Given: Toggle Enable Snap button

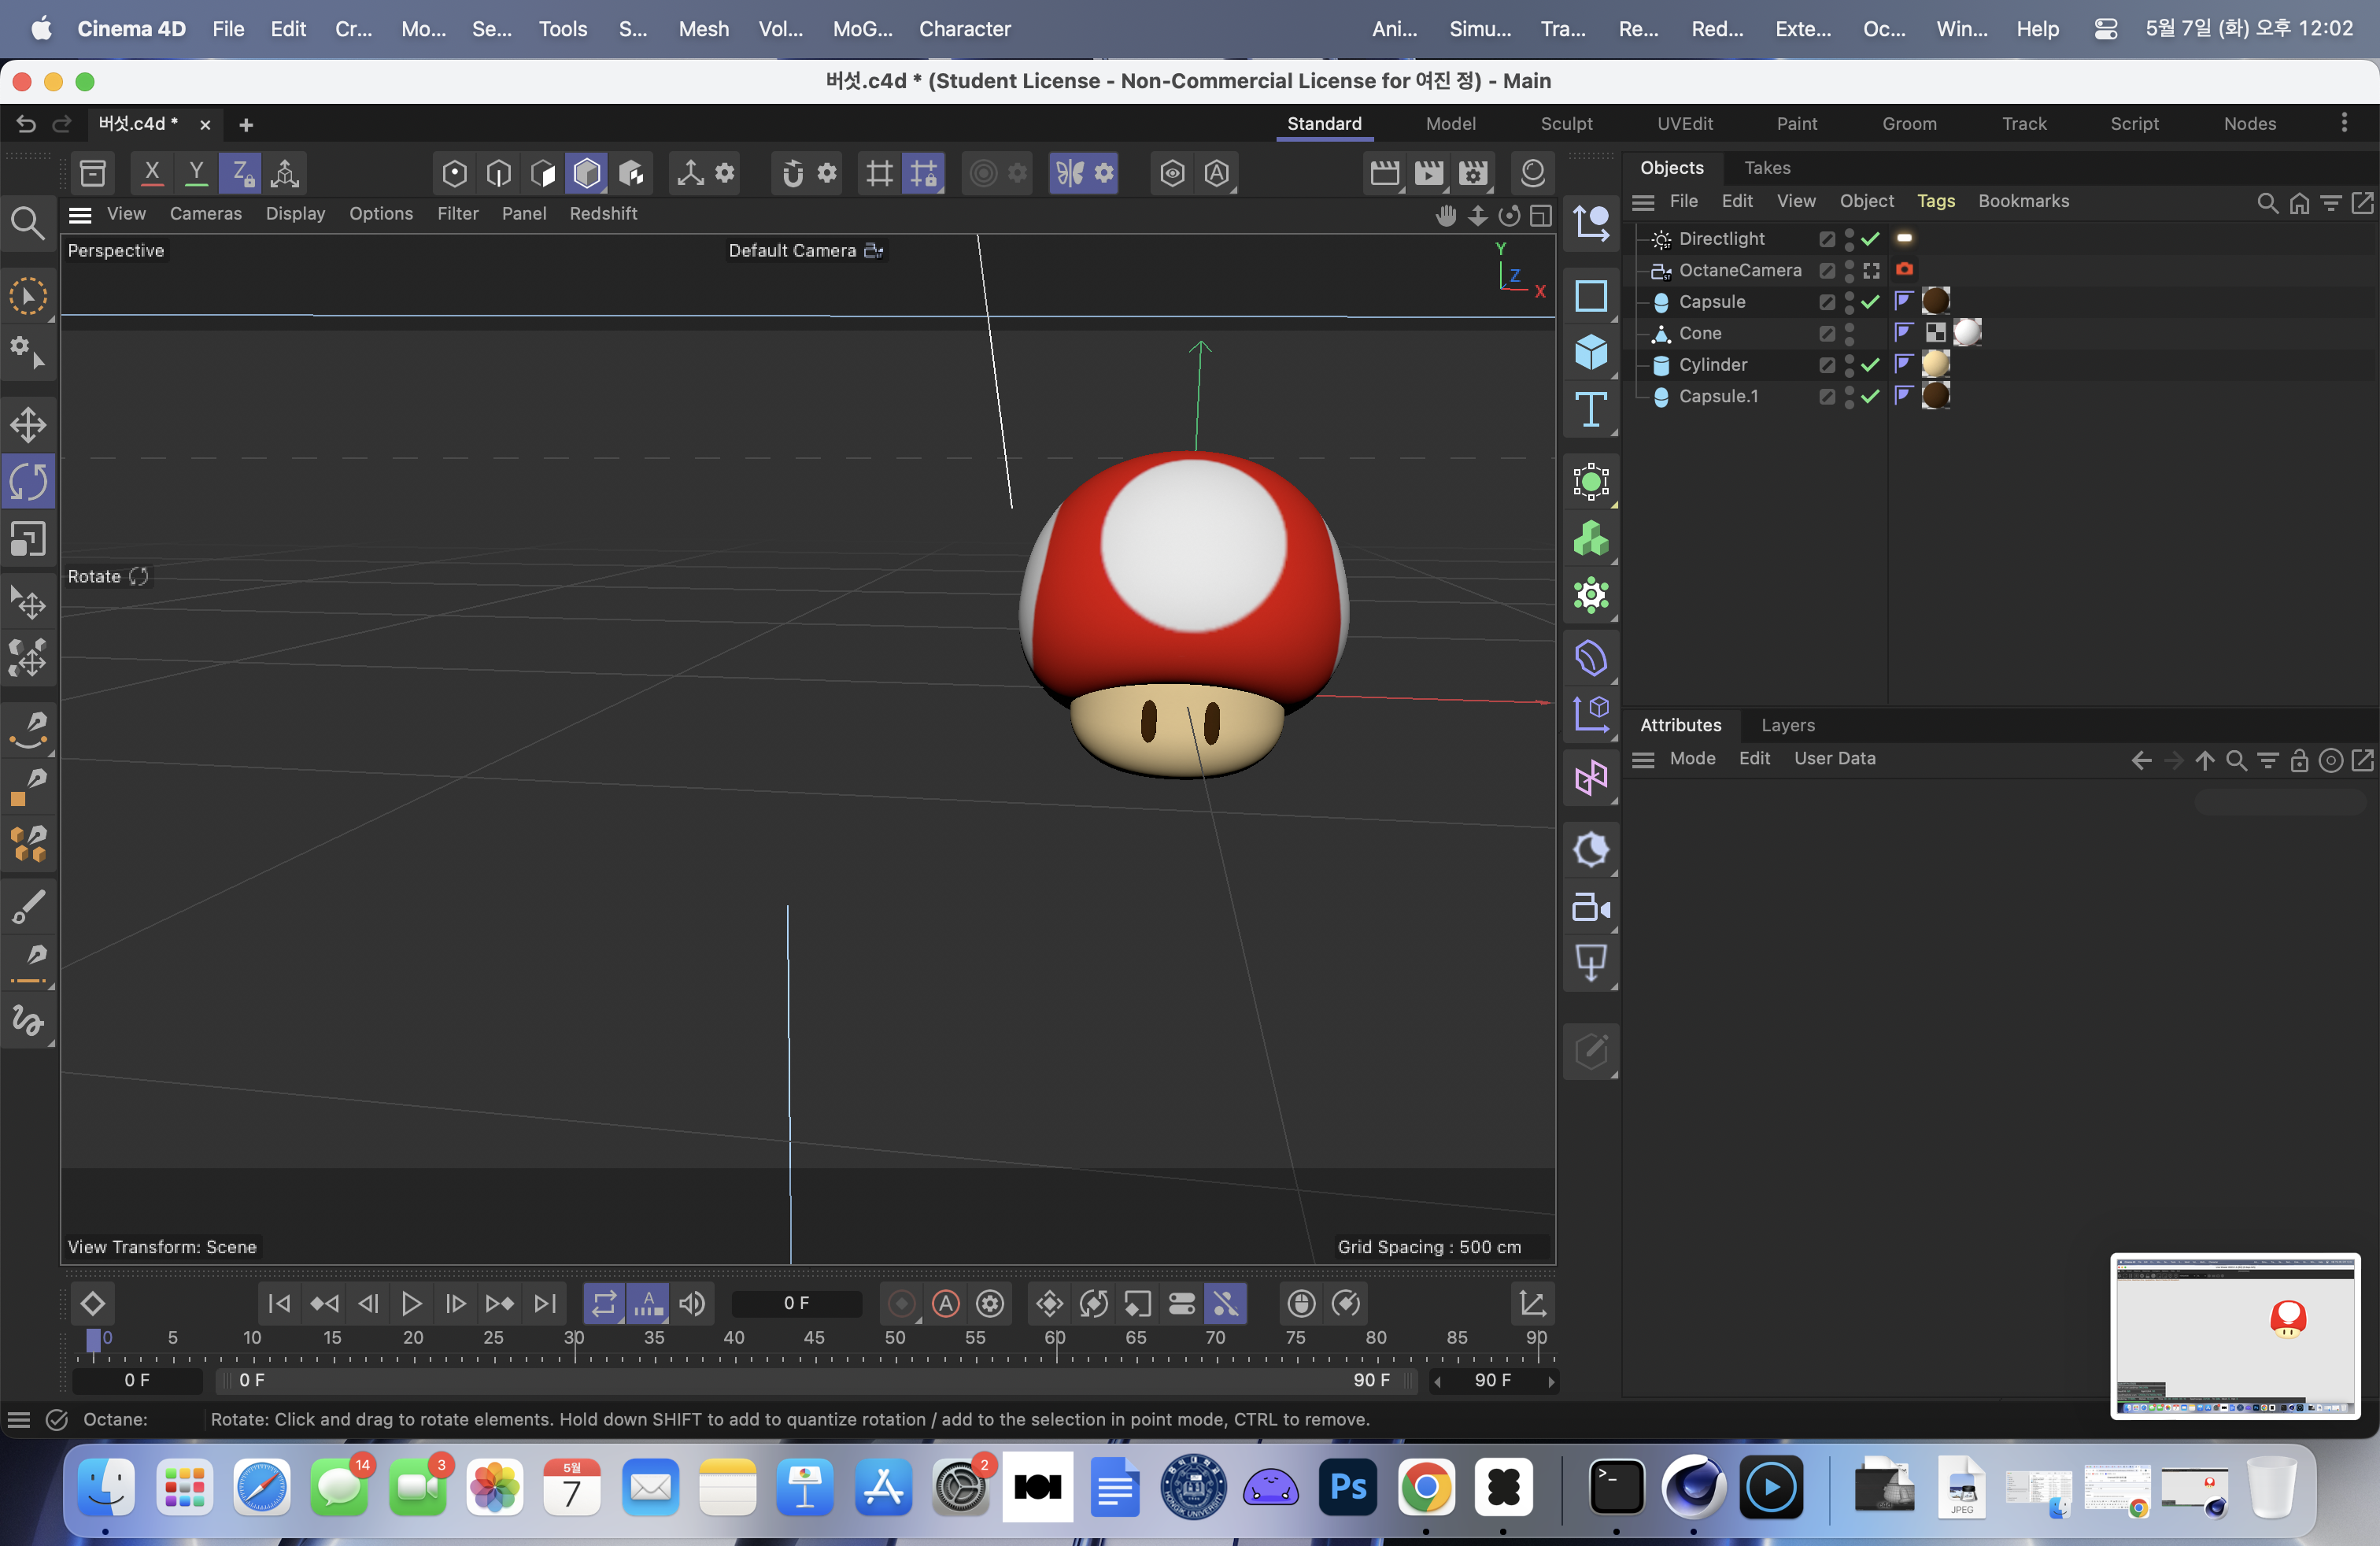Looking at the screenshot, I should (793, 173).
